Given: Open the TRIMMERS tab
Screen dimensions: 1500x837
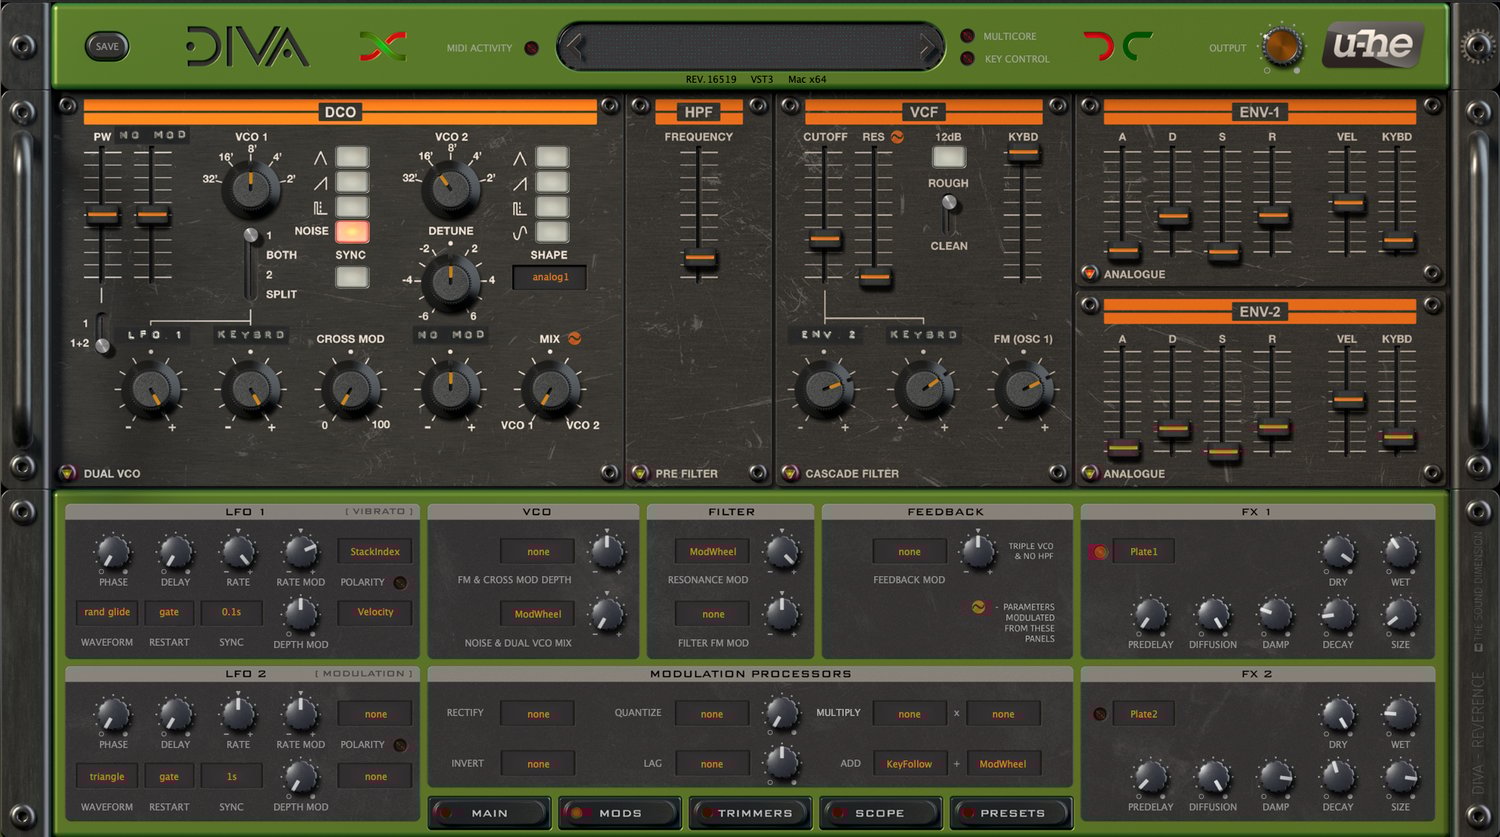Looking at the screenshot, I should [750, 813].
